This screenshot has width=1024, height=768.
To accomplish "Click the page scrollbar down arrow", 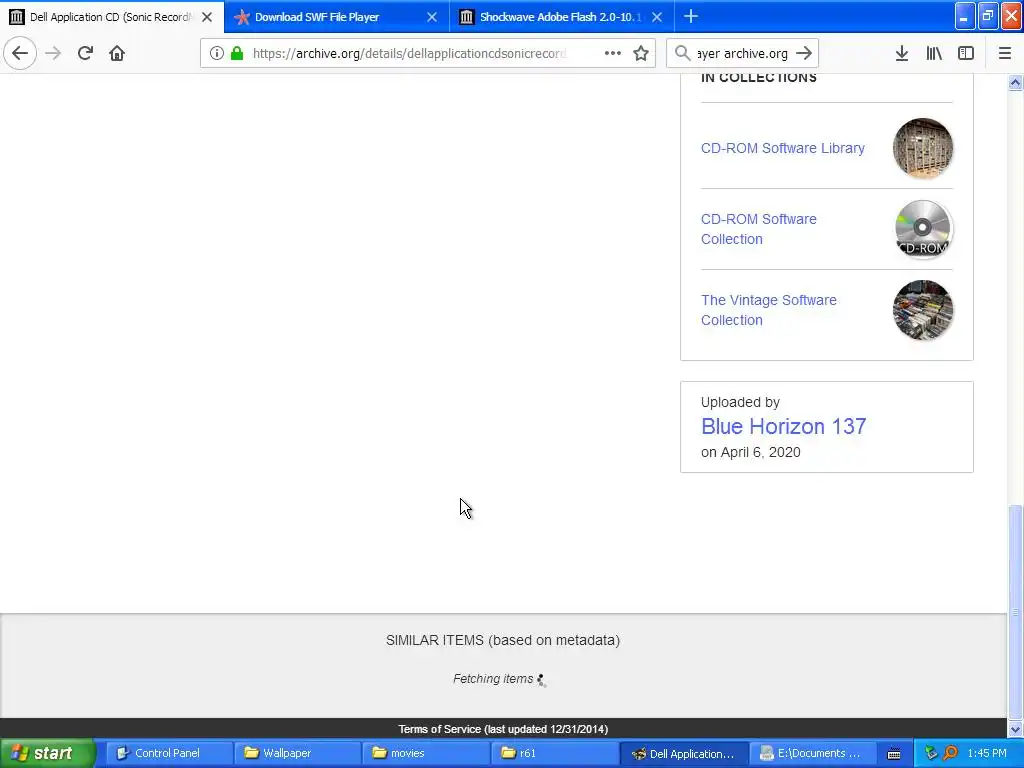I will coord(1015,729).
